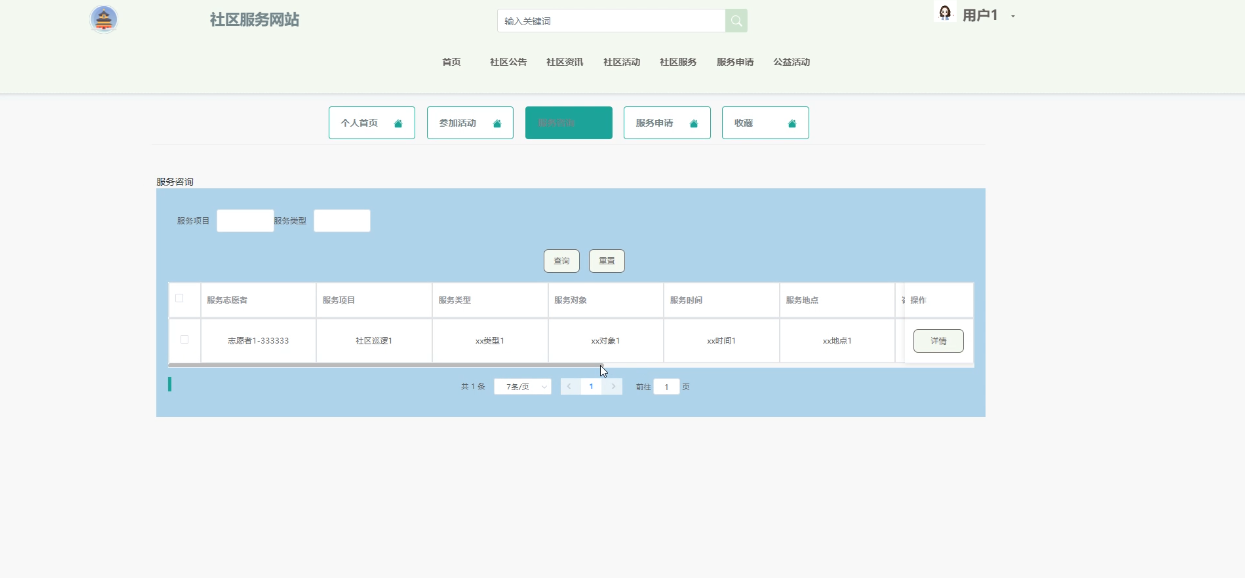Open the 用户1 account dropdown arrow
Viewport: 1245px width, 578px height.
[1013, 16]
